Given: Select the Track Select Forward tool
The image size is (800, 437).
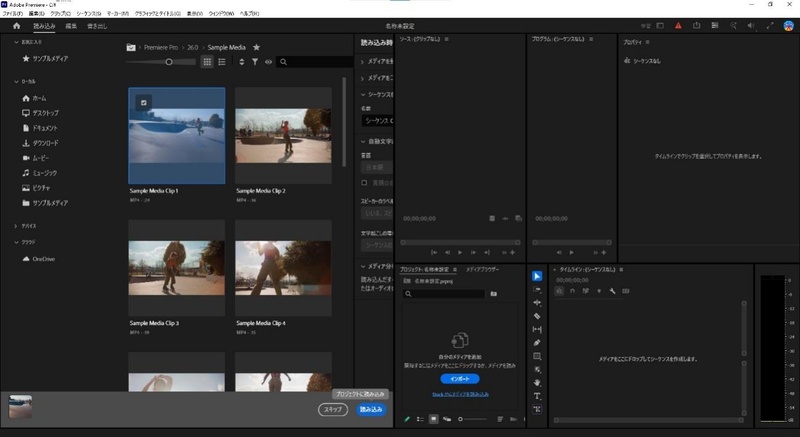Looking at the screenshot, I should [537, 289].
